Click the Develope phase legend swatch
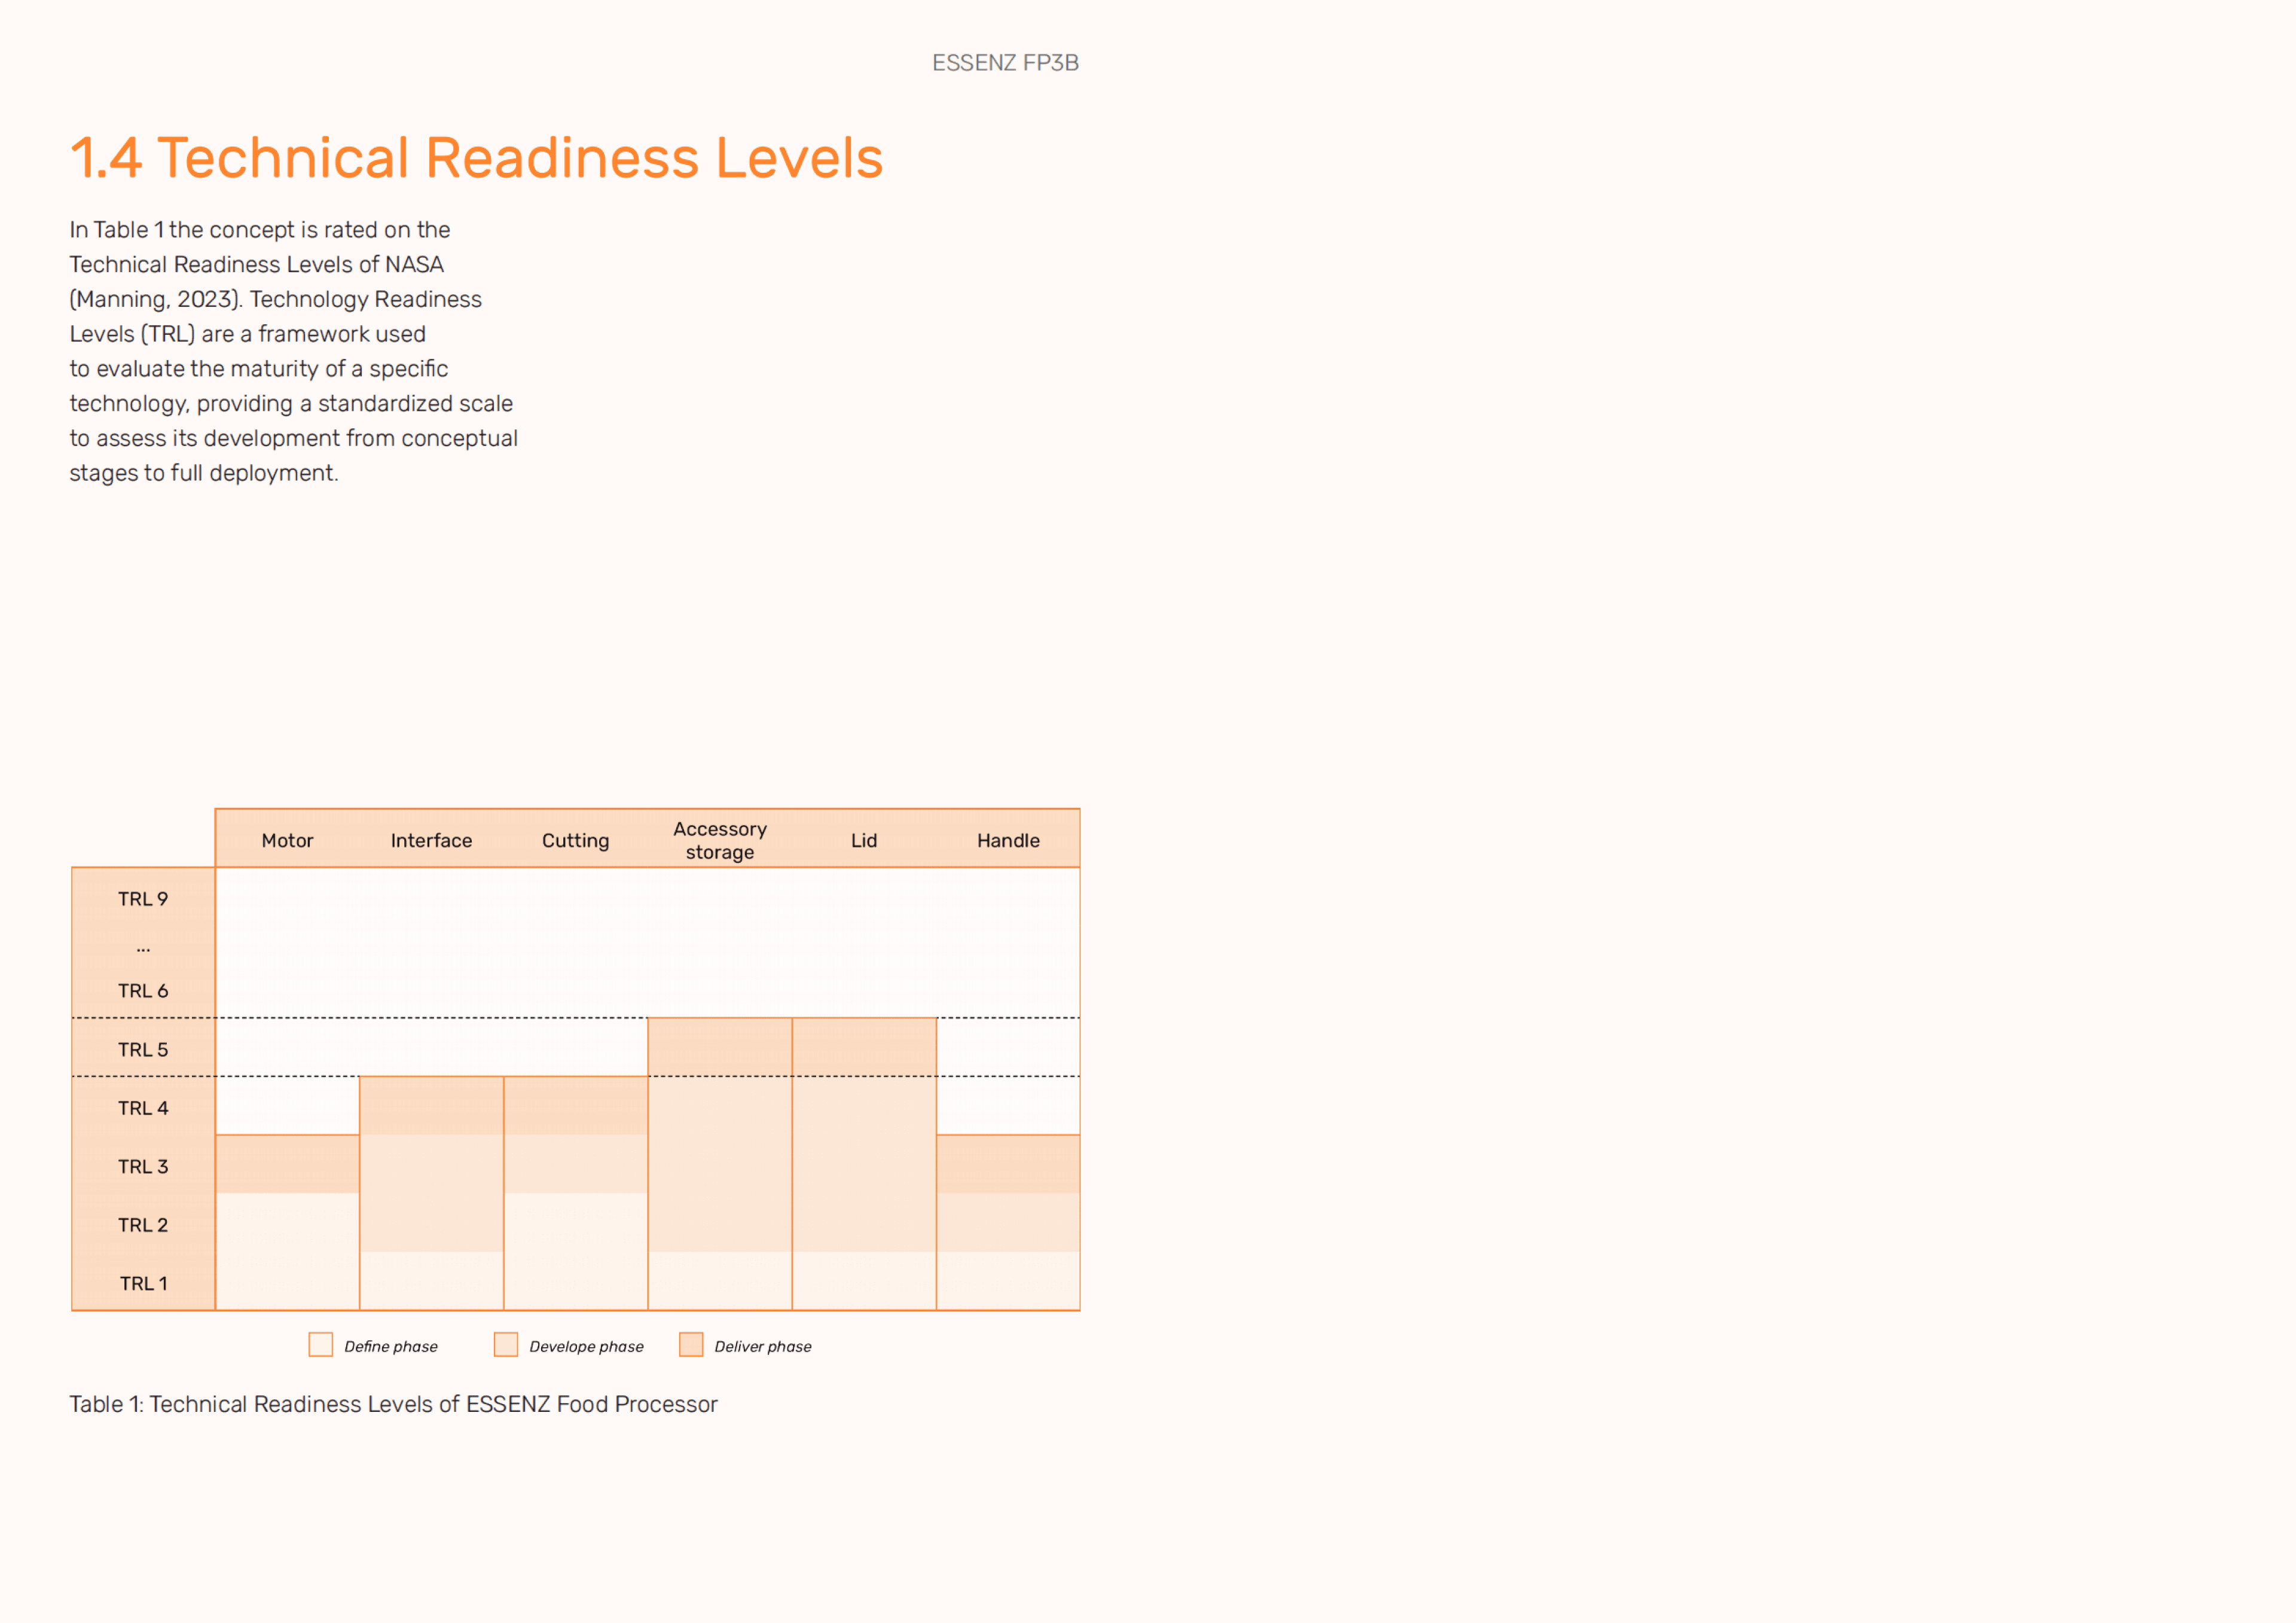The image size is (2296, 1623). click(x=506, y=1344)
